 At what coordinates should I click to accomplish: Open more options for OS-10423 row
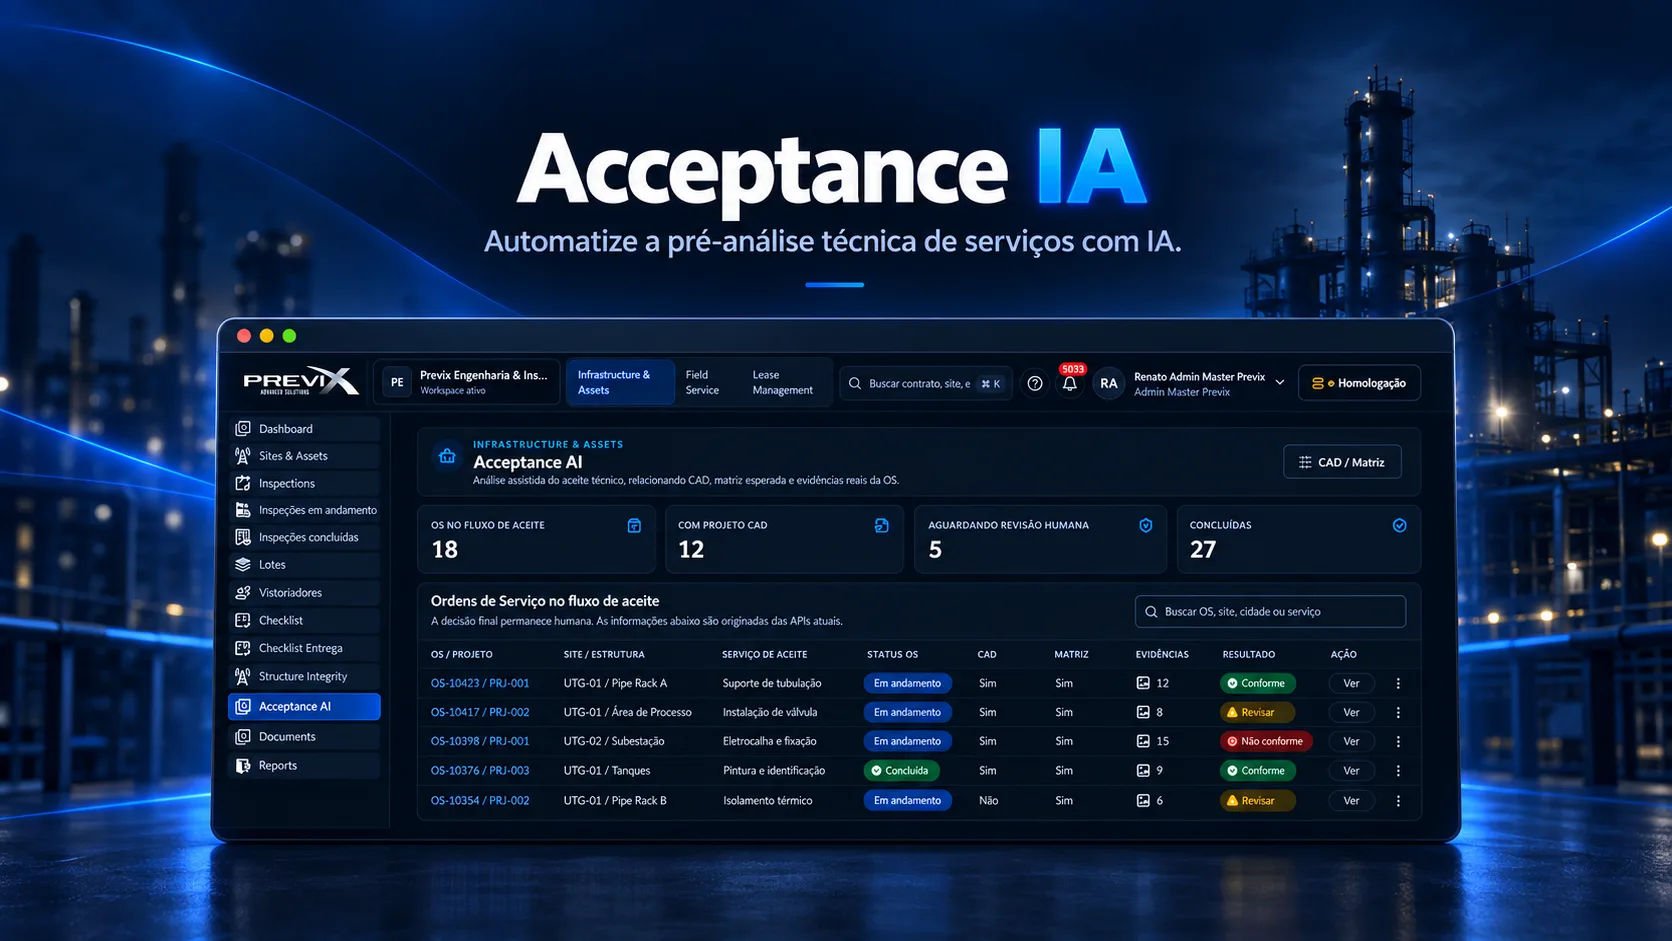point(1398,684)
